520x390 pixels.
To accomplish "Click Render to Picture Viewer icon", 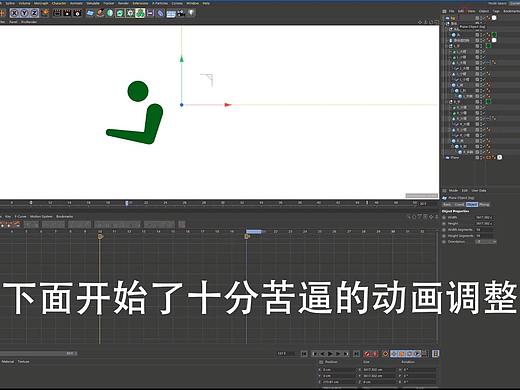I will 67,13.
